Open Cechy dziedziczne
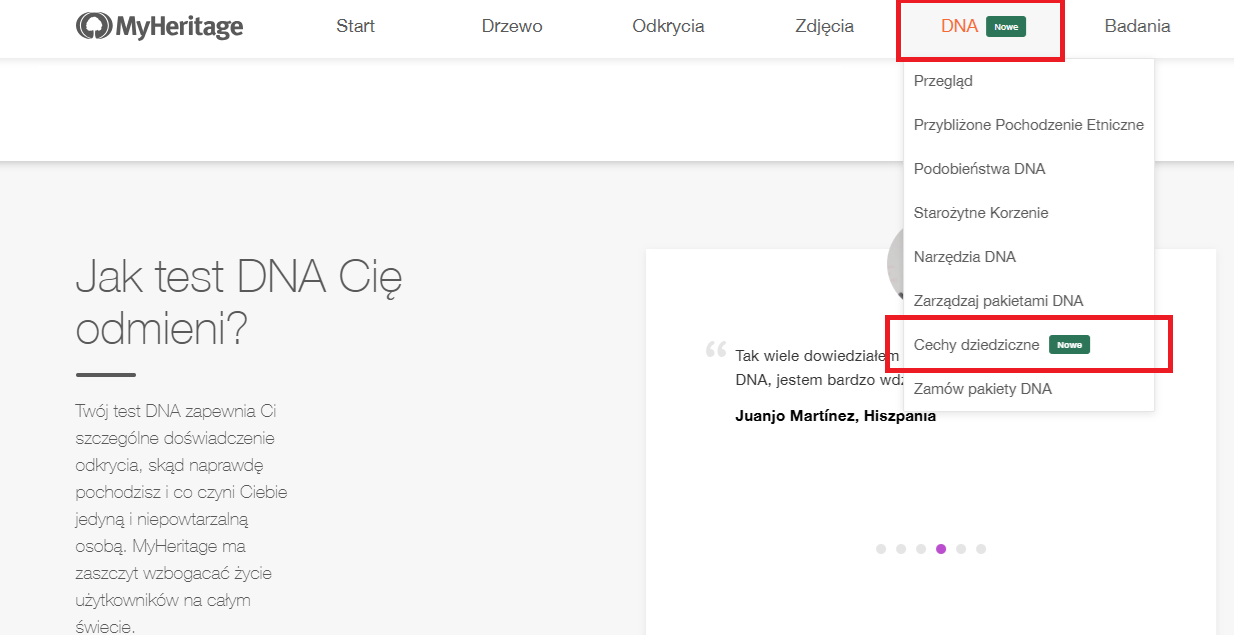This screenshot has width=1236, height=635. pyautogui.click(x=978, y=344)
